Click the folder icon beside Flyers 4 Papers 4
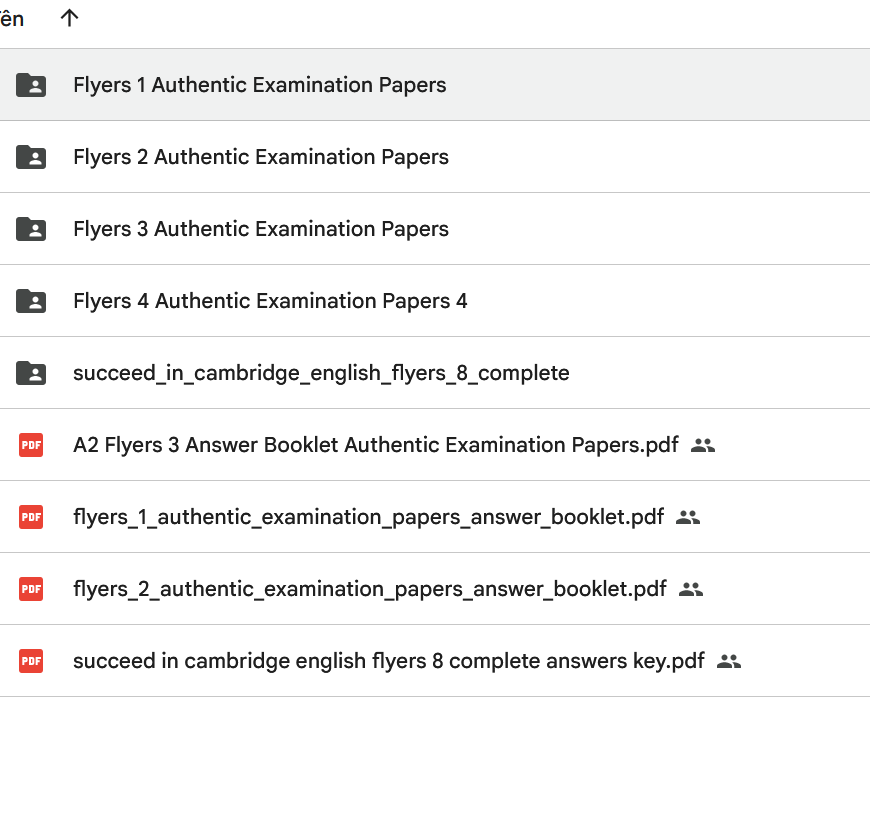The width and height of the screenshot is (870, 817). pos(31,301)
